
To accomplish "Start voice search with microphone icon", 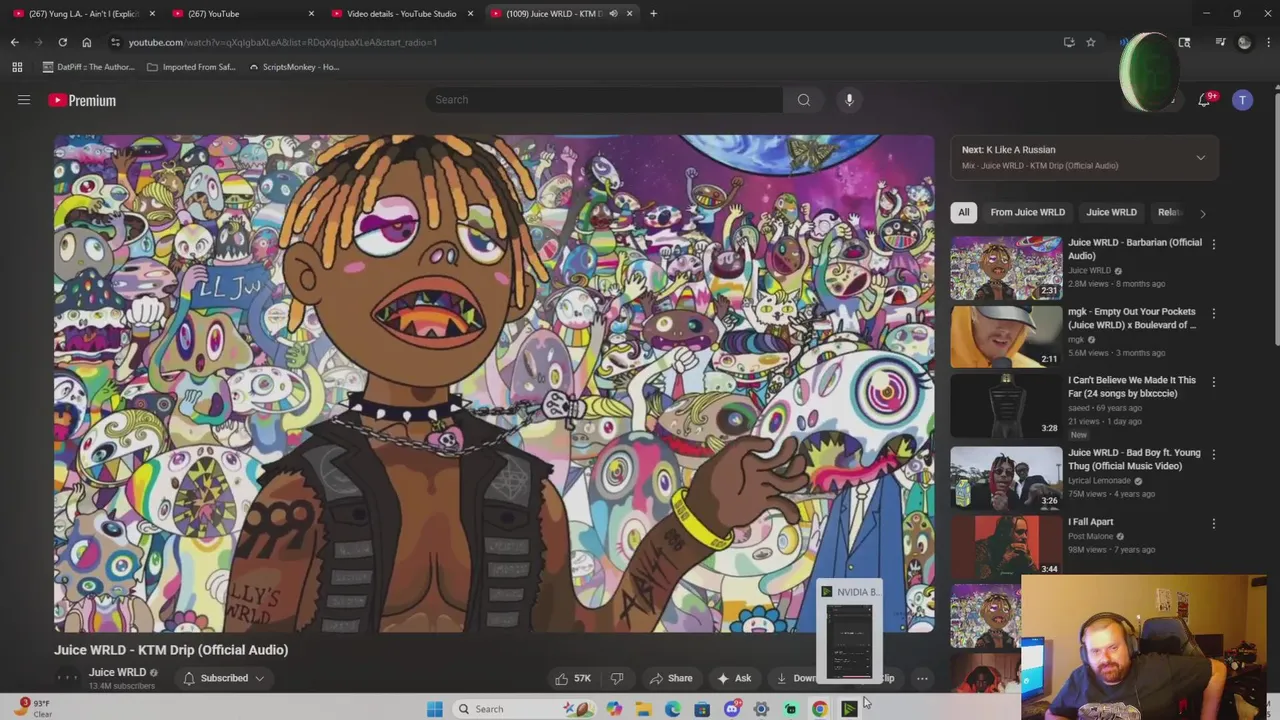I will pos(849,100).
